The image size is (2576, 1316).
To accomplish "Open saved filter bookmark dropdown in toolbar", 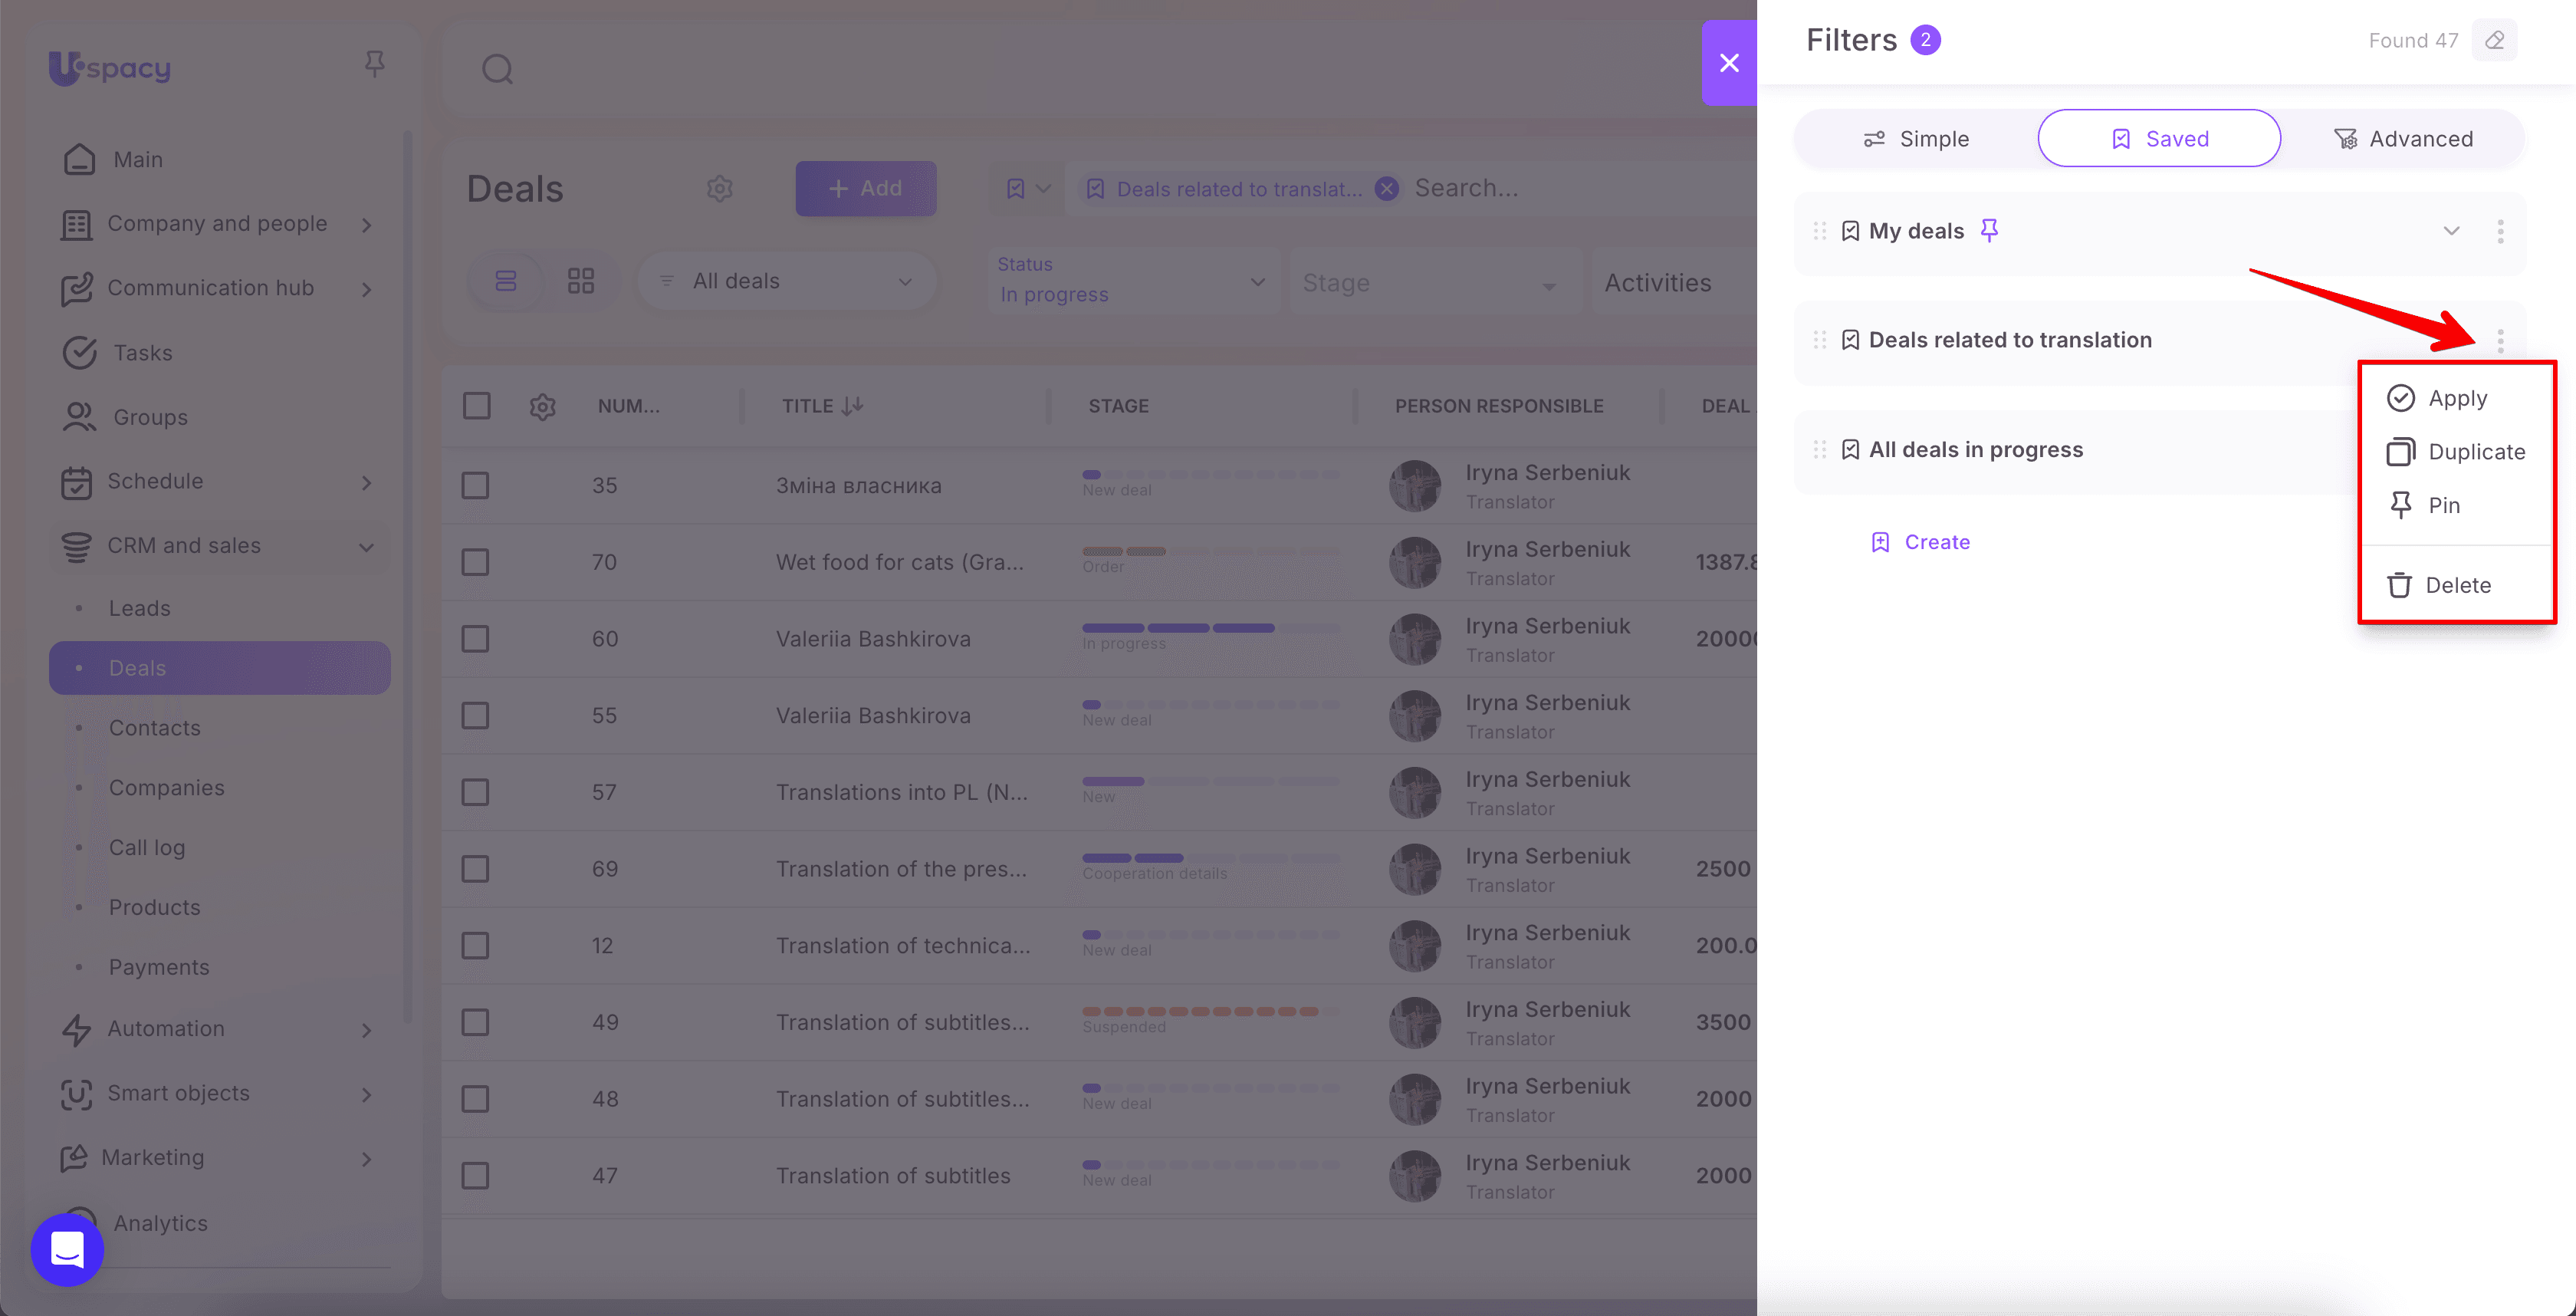I will point(1027,189).
